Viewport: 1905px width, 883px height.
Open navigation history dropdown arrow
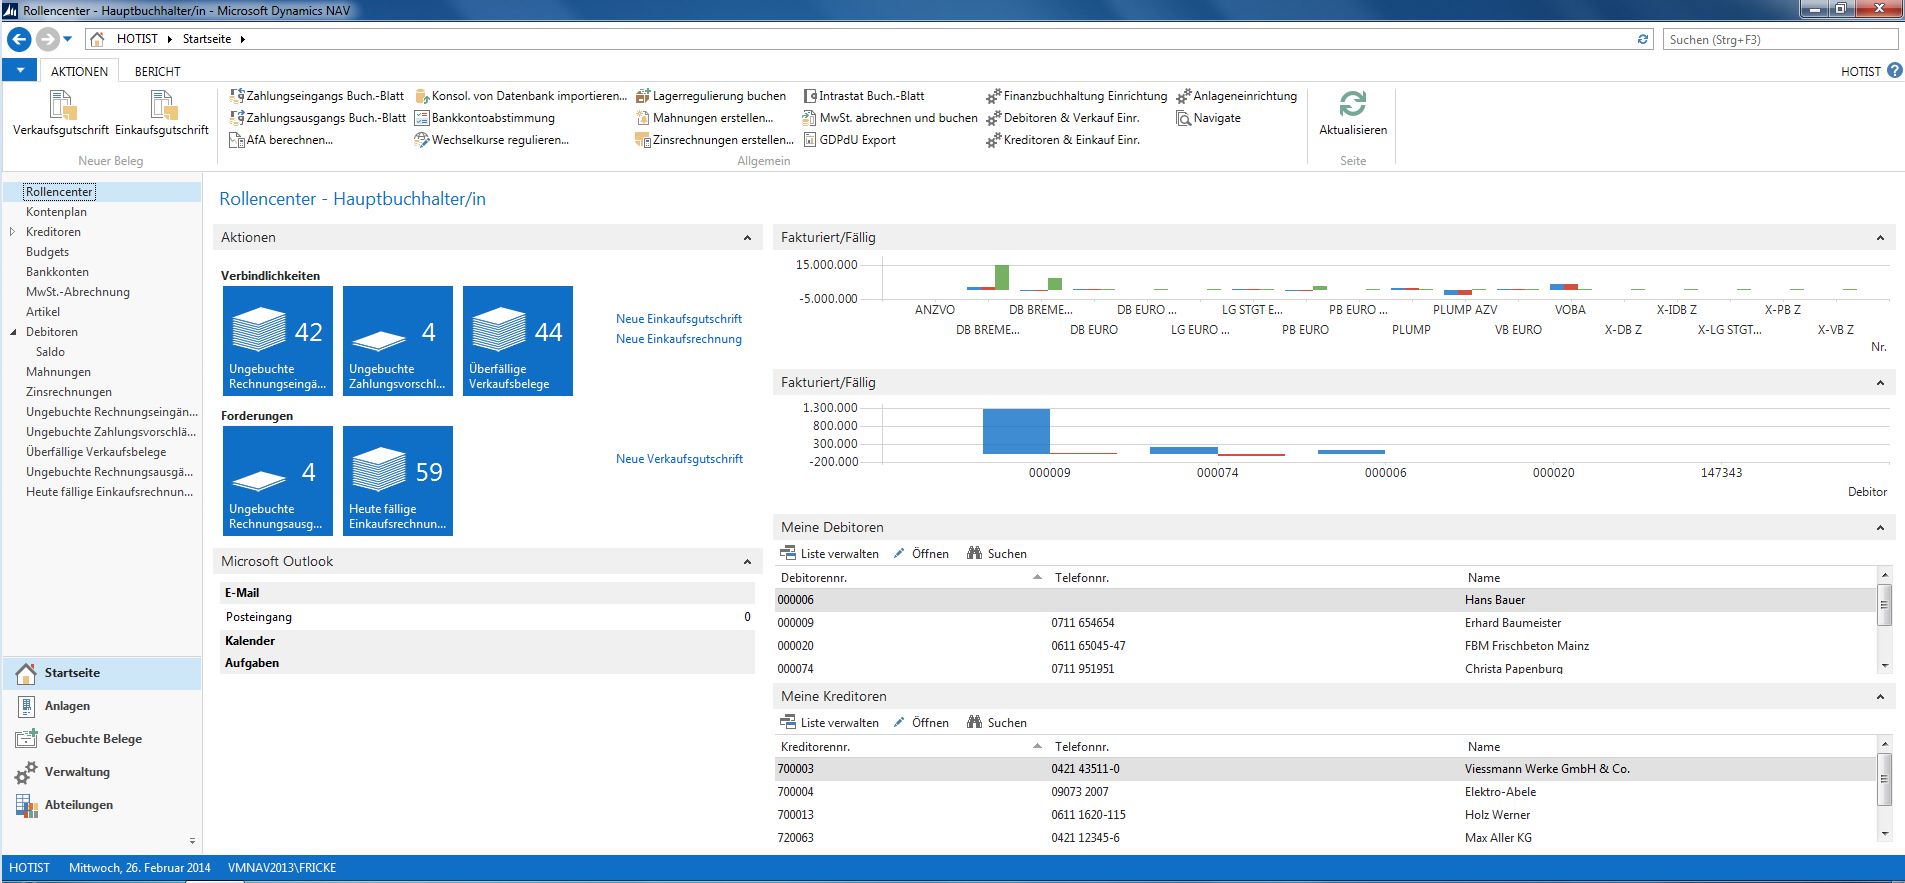pos(68,39)
